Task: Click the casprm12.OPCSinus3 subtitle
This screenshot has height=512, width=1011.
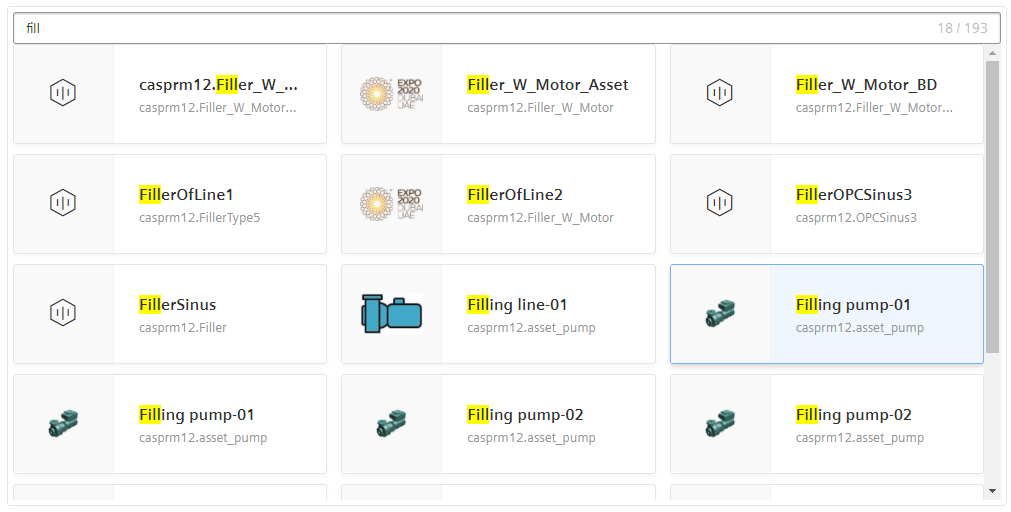Action: click(x=856, y=218)
